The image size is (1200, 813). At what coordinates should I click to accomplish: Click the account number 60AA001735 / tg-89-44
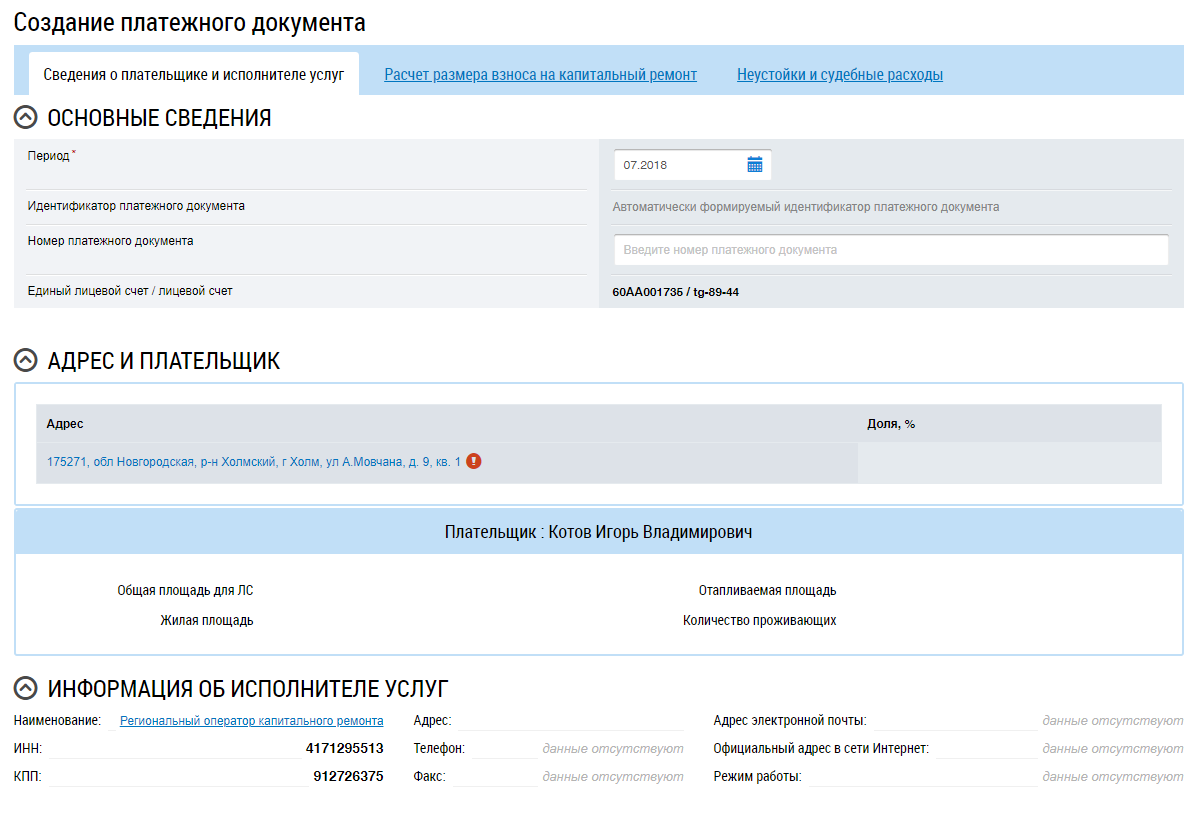pyautogui.click(x=675, y=292)
